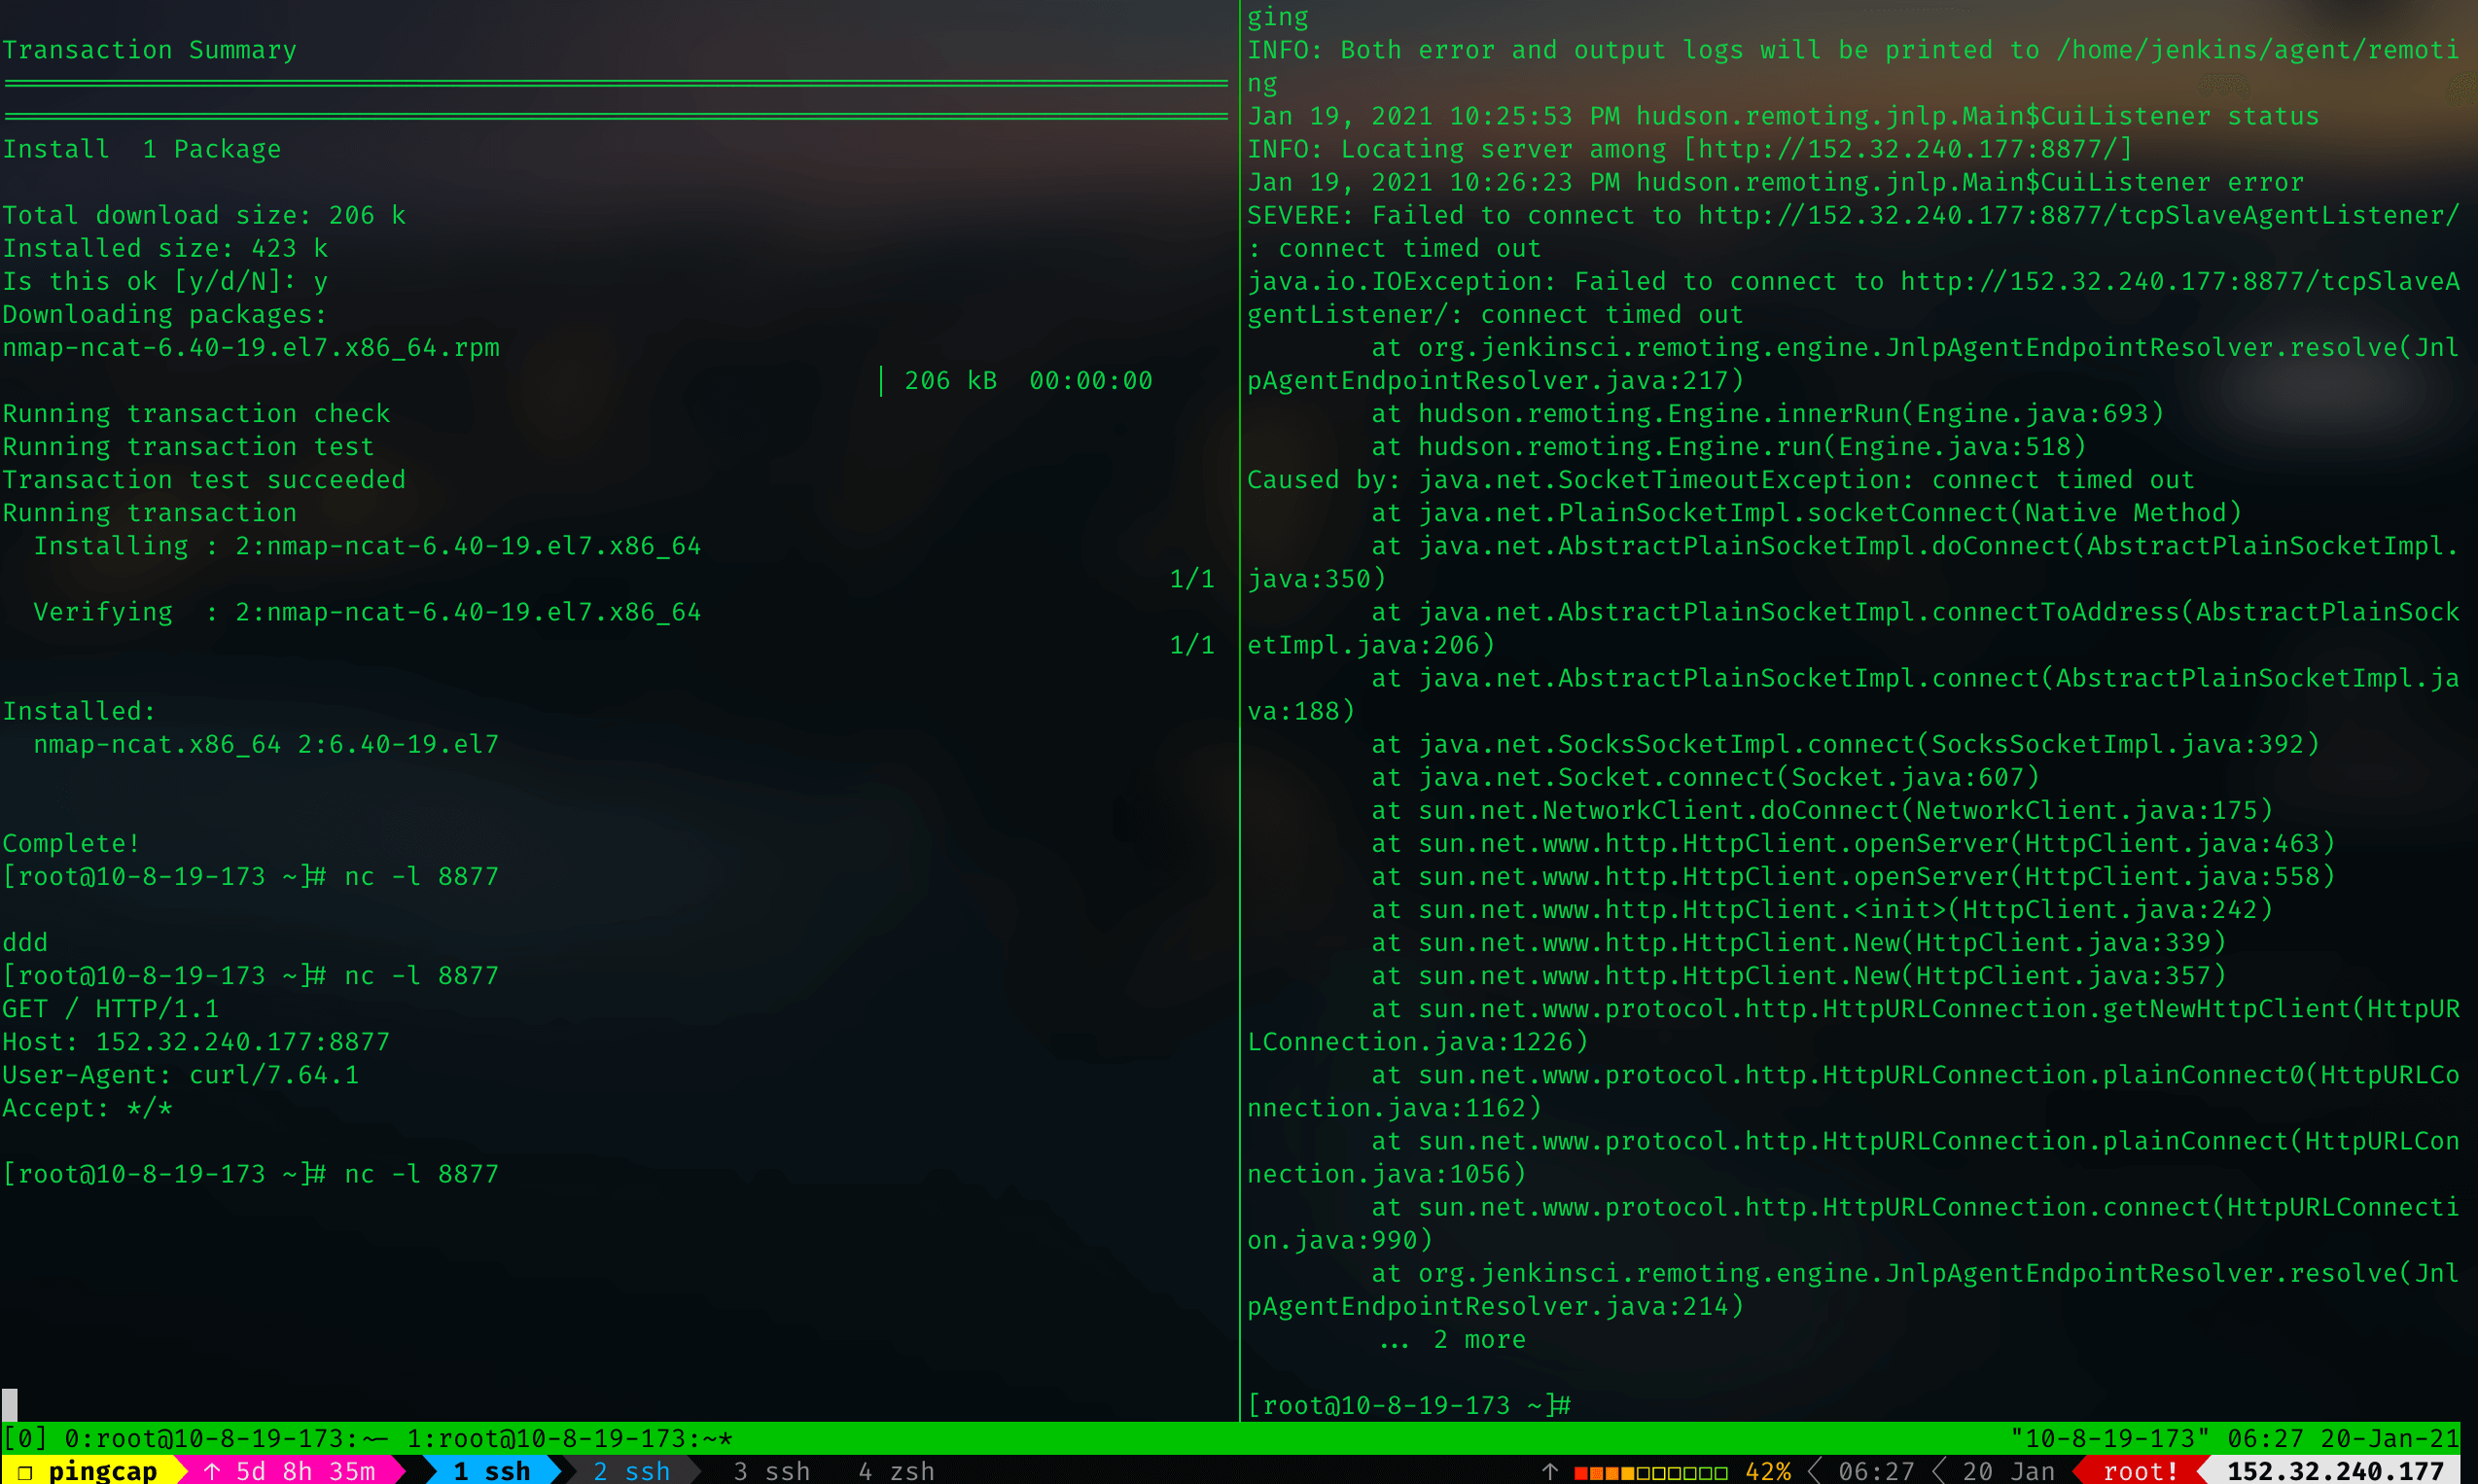Click 'at hudson.remoting.Engine.run(Engine.java:518)' line
The height and width of the screenshot is (1484, 2478).
(1729, 446)
